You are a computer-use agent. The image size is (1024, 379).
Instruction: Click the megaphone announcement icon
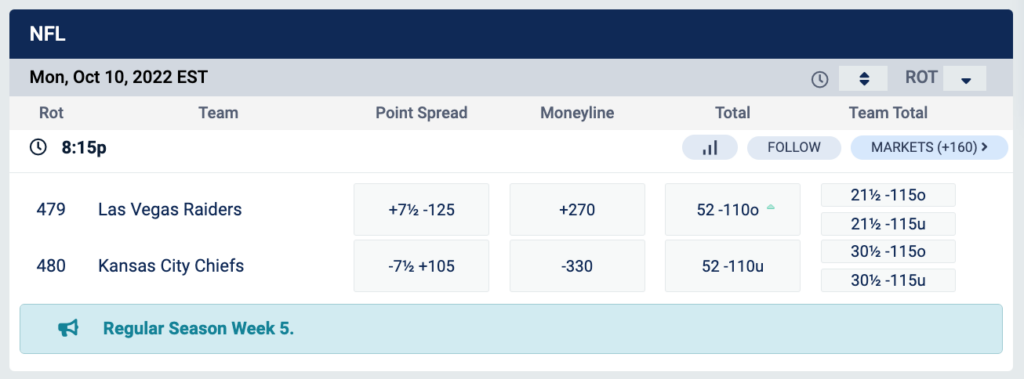pyautogui.click(x=69, y=328)
